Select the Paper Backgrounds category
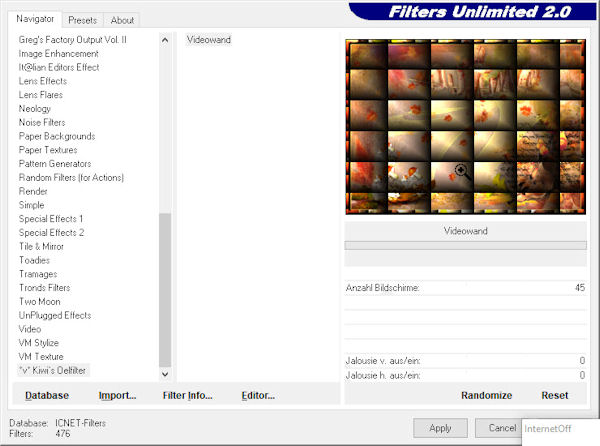This screenshot has height=446, width=600. tap(57, 136)
